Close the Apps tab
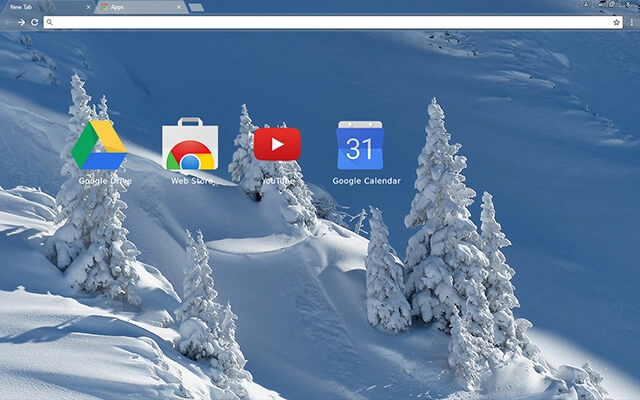 (x=179, y=7)
